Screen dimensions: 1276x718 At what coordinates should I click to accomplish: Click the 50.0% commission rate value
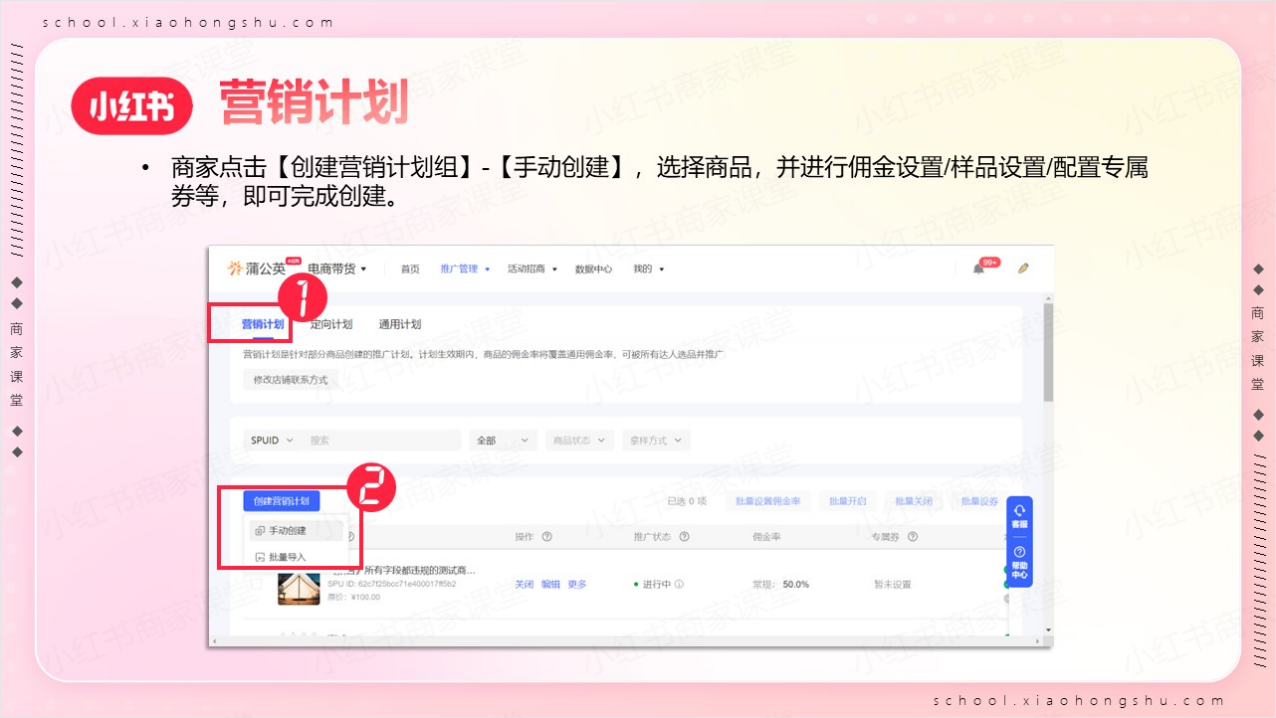[796, 584]
